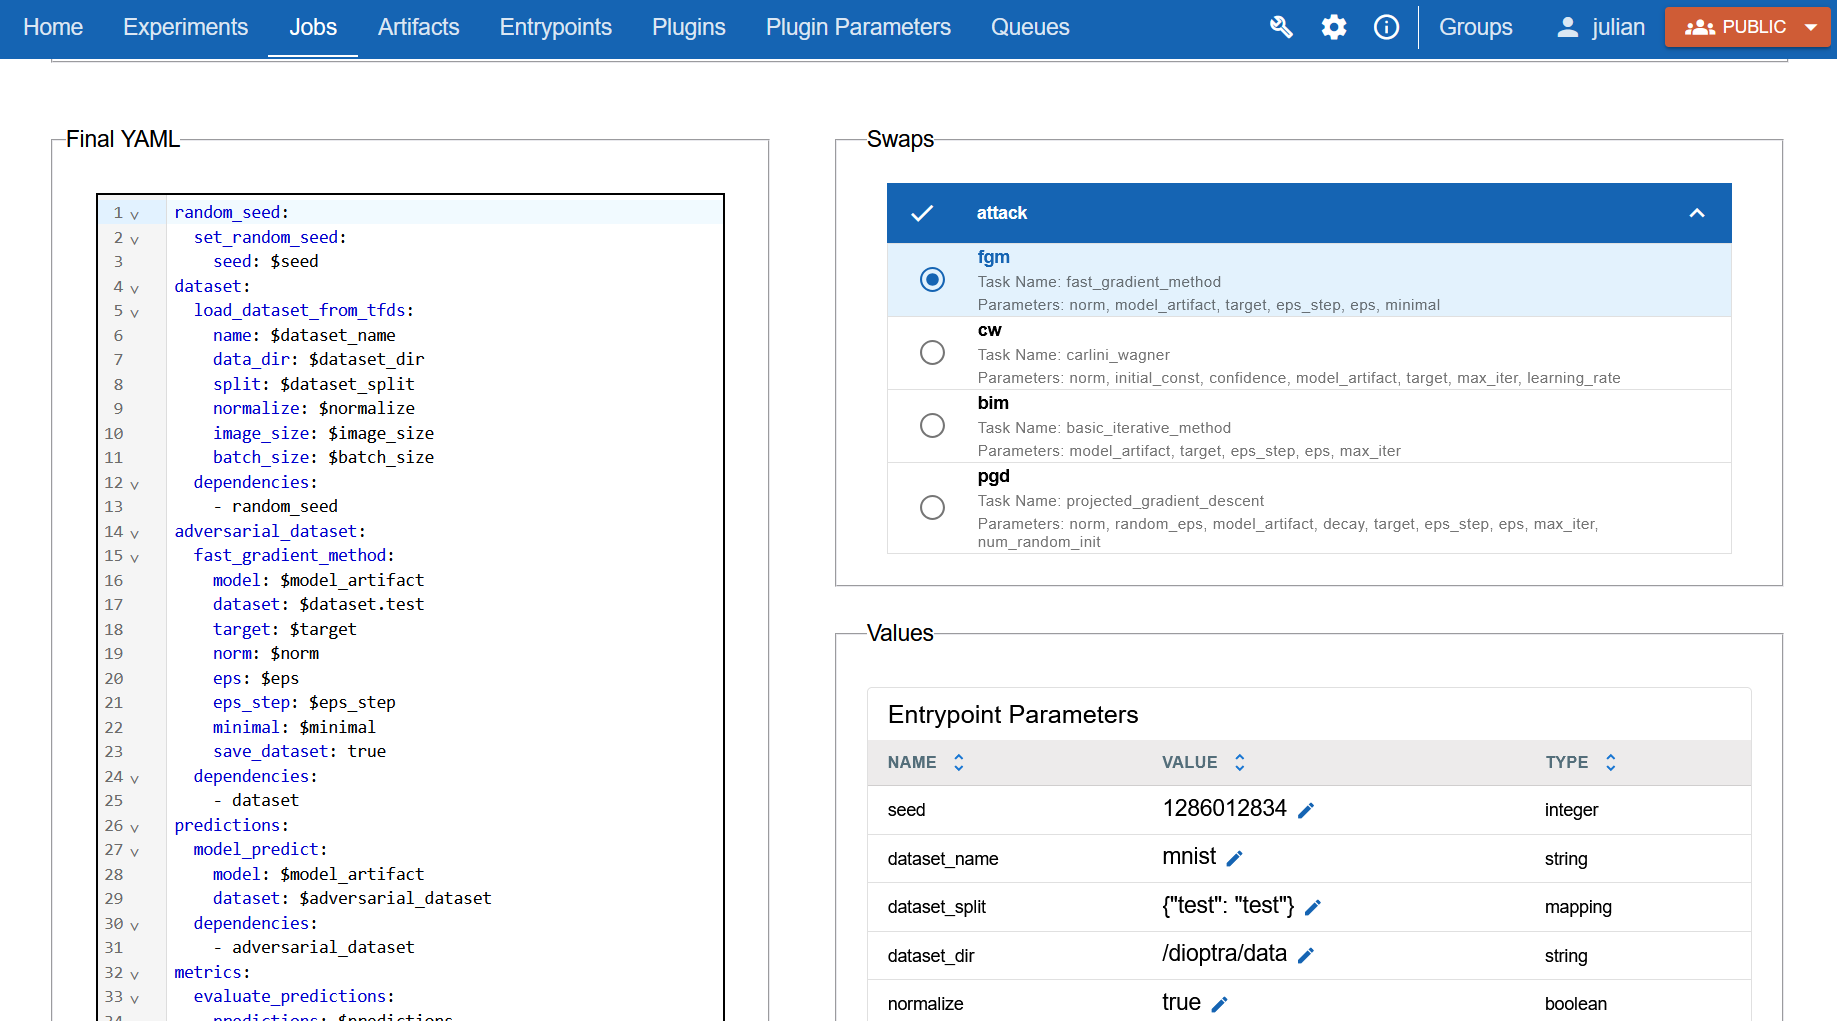This screenshot has height=1021, width=1837.
Task: Fold YAML line 33 evaluate_predictions block
Action: pos(134,998)
